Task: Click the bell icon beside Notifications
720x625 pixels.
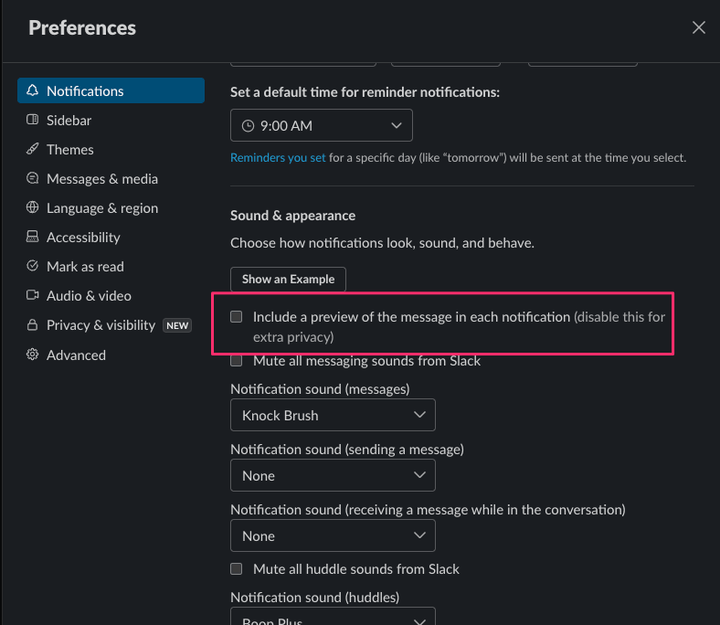Action: click(x=33, y=91)
